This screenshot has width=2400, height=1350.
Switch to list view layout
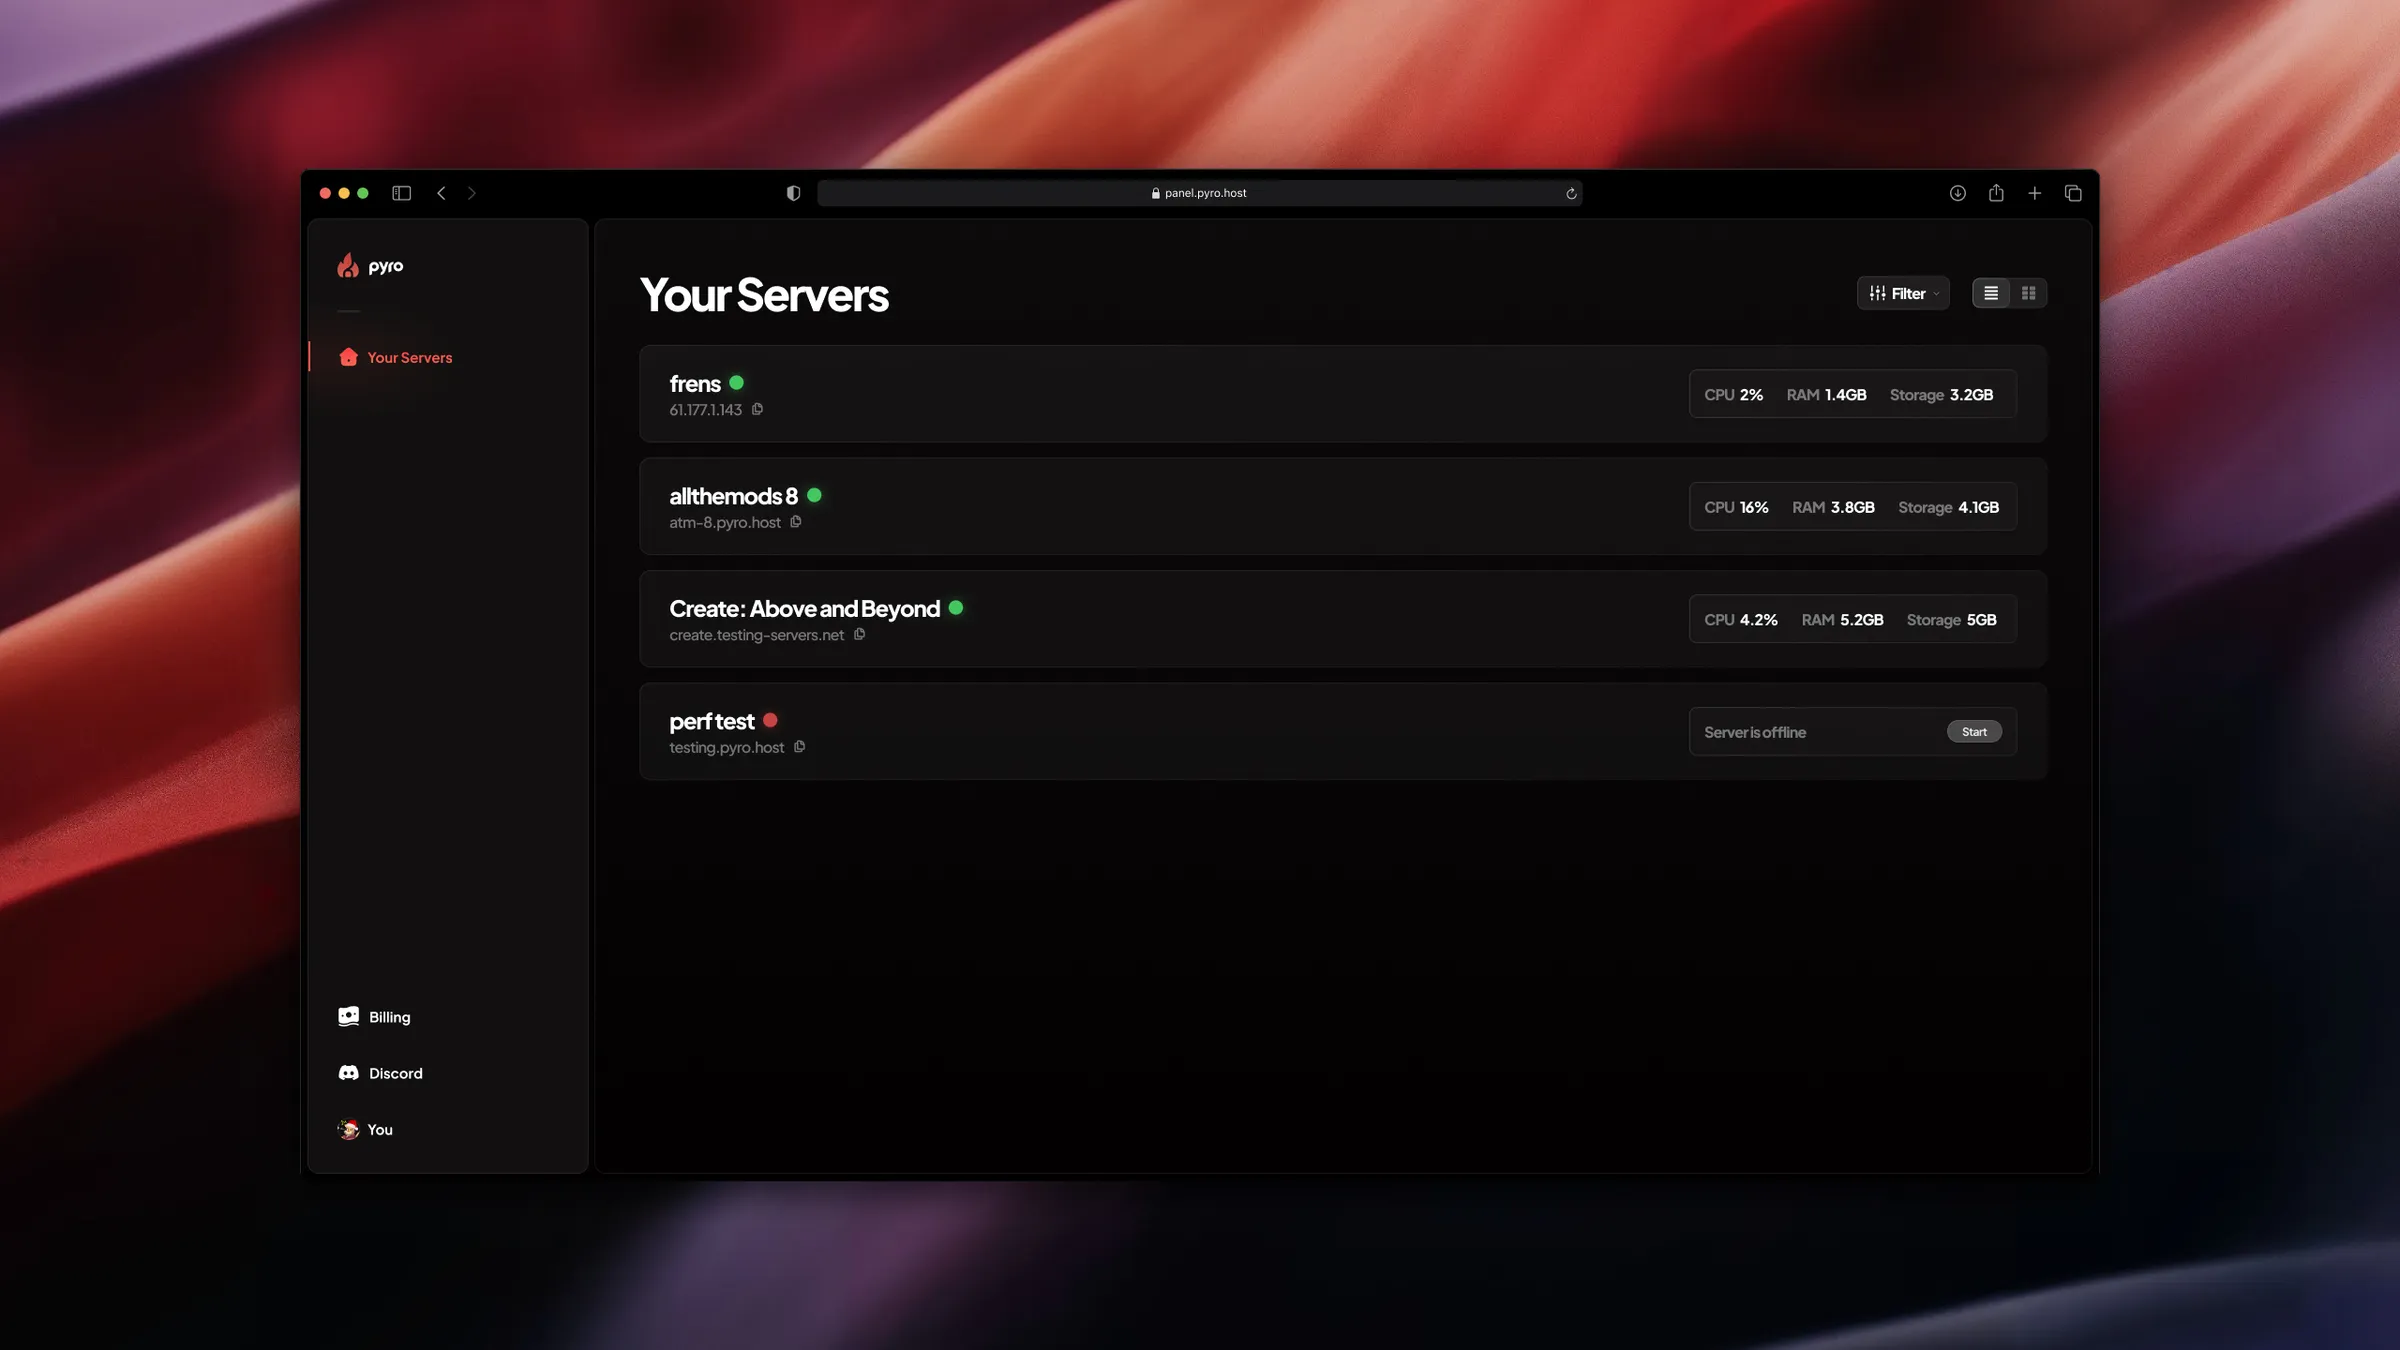click(1990, 293)
